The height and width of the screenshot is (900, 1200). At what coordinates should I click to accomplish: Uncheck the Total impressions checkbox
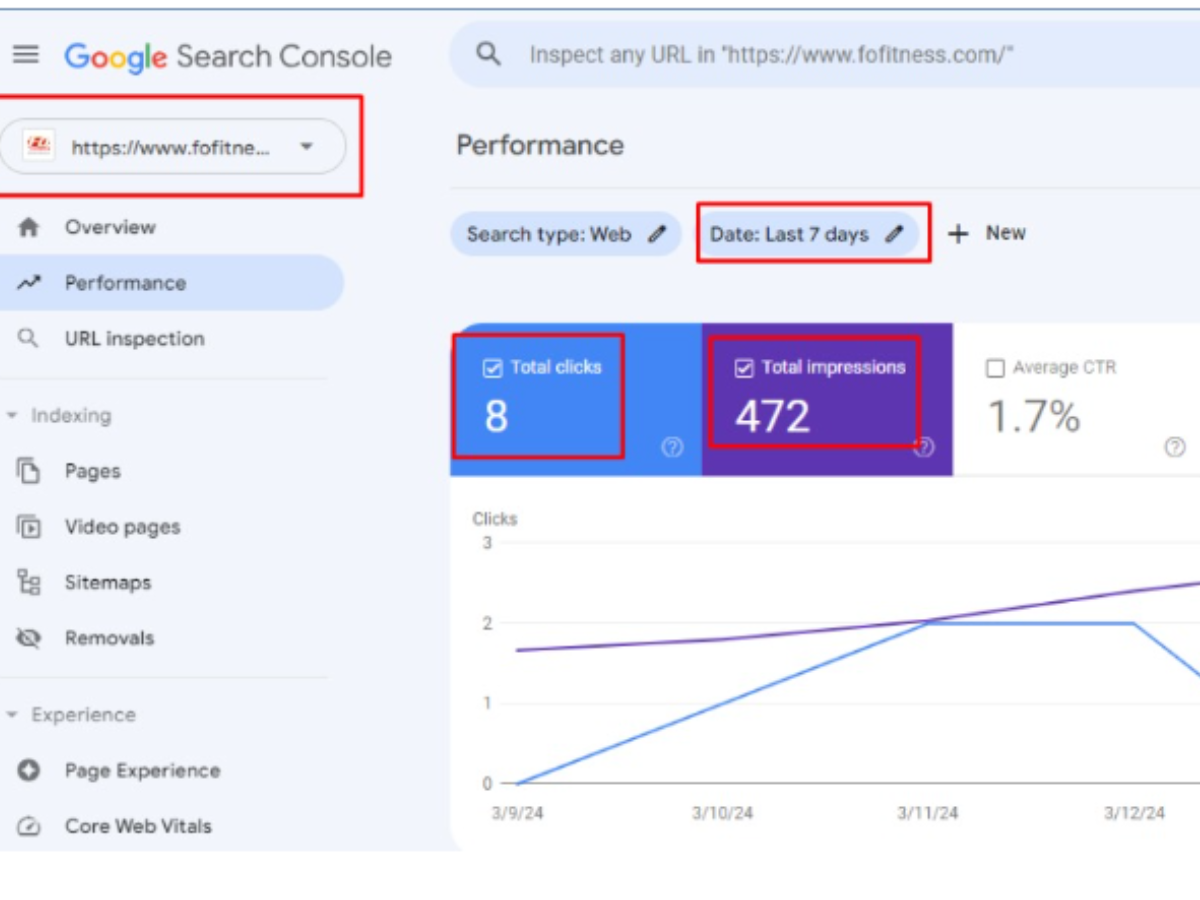(x=743, y=368)
